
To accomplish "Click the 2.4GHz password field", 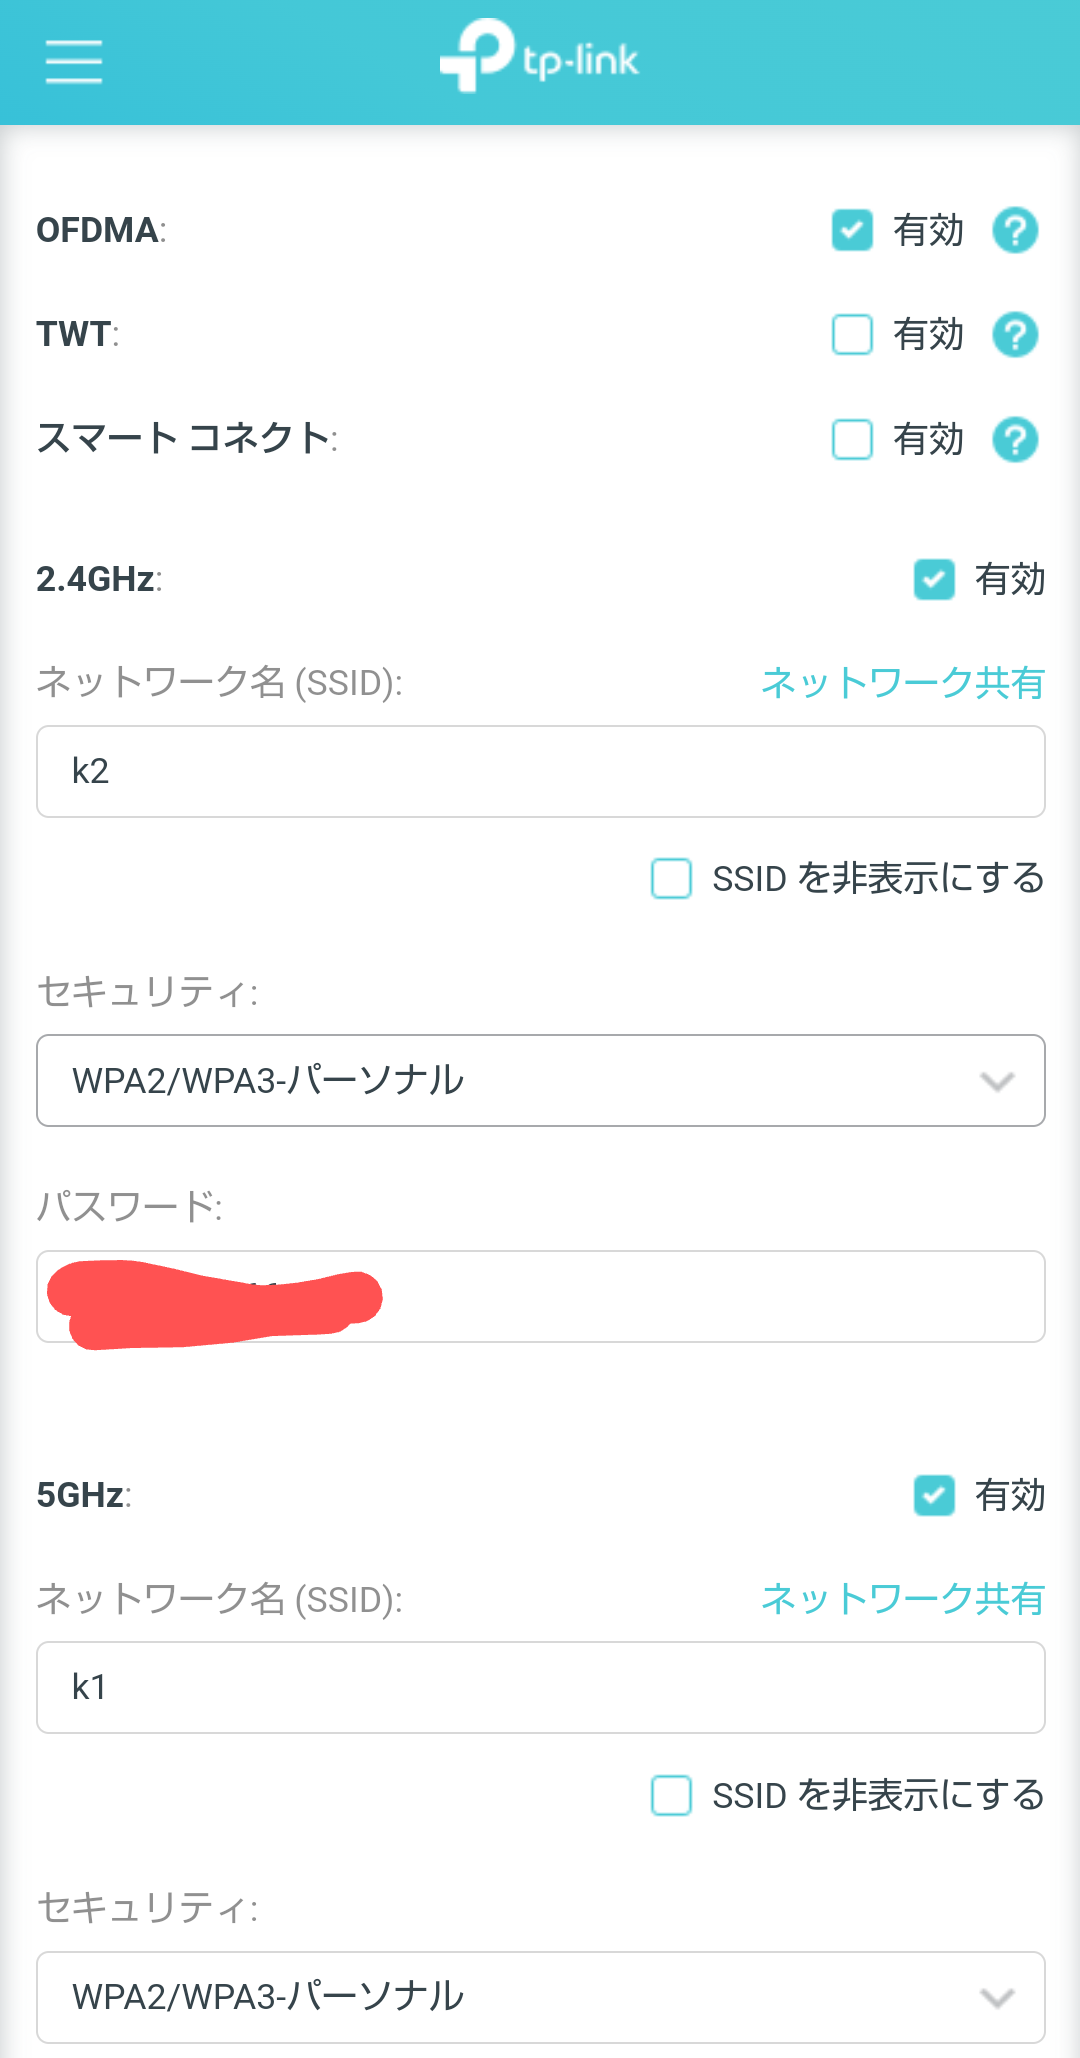I will [700, 1297].
